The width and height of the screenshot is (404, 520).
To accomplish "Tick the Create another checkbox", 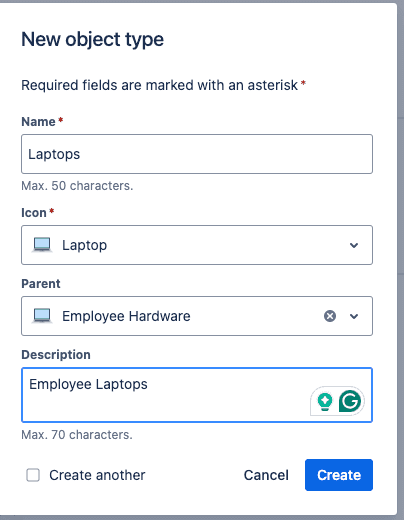I will [x=33, y=475].
